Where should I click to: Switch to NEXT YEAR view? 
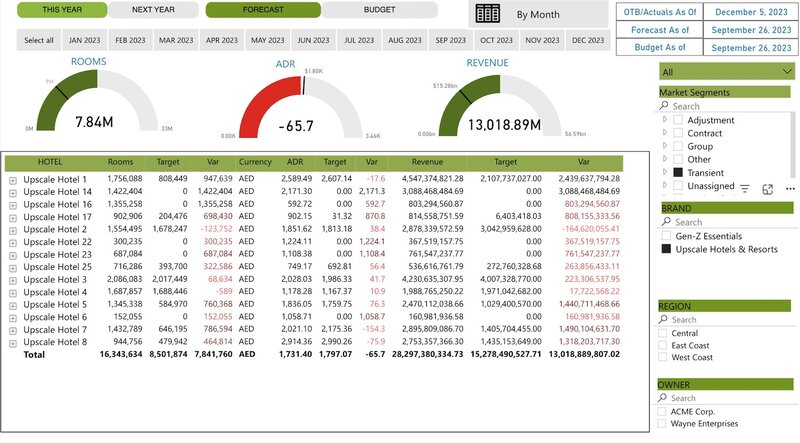point(153,10)
